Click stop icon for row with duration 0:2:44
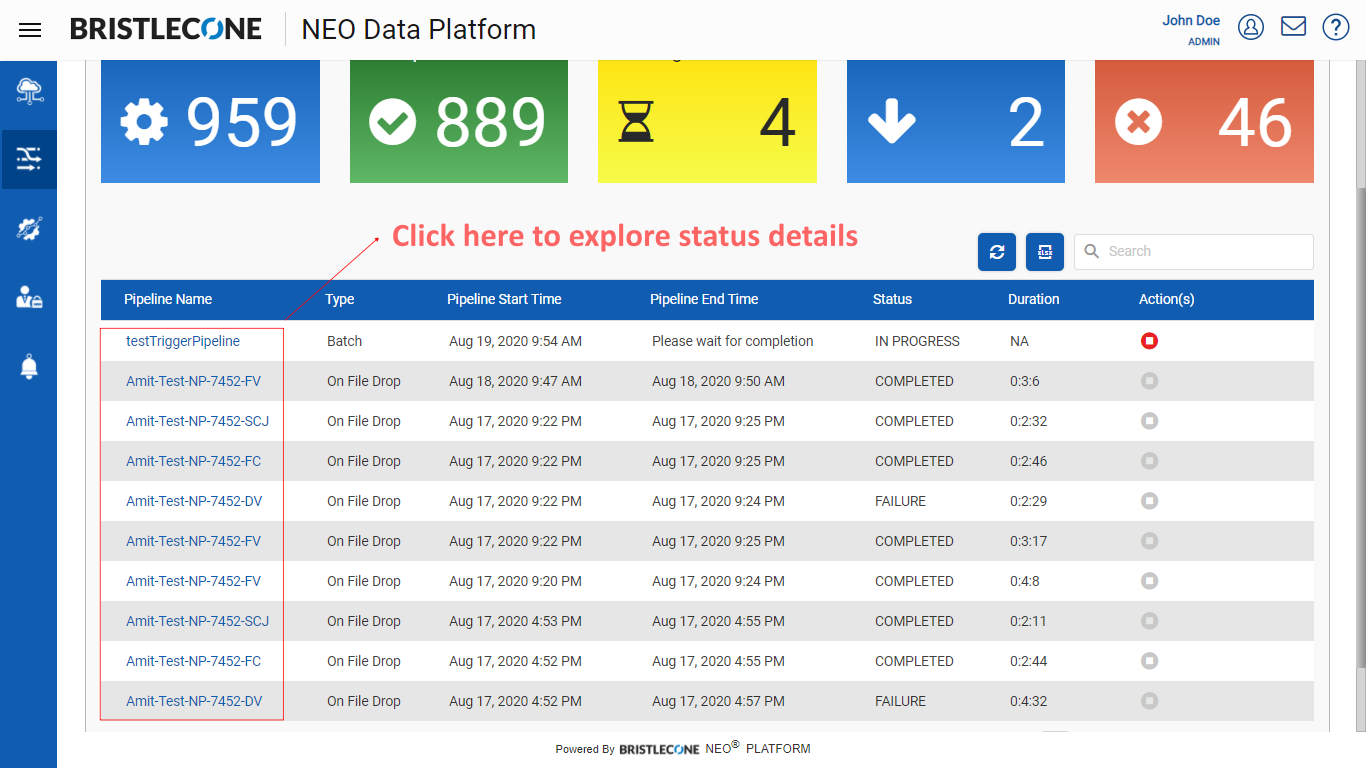The width and height of the screenshot is (1366, 768). tap(1149, 661)
